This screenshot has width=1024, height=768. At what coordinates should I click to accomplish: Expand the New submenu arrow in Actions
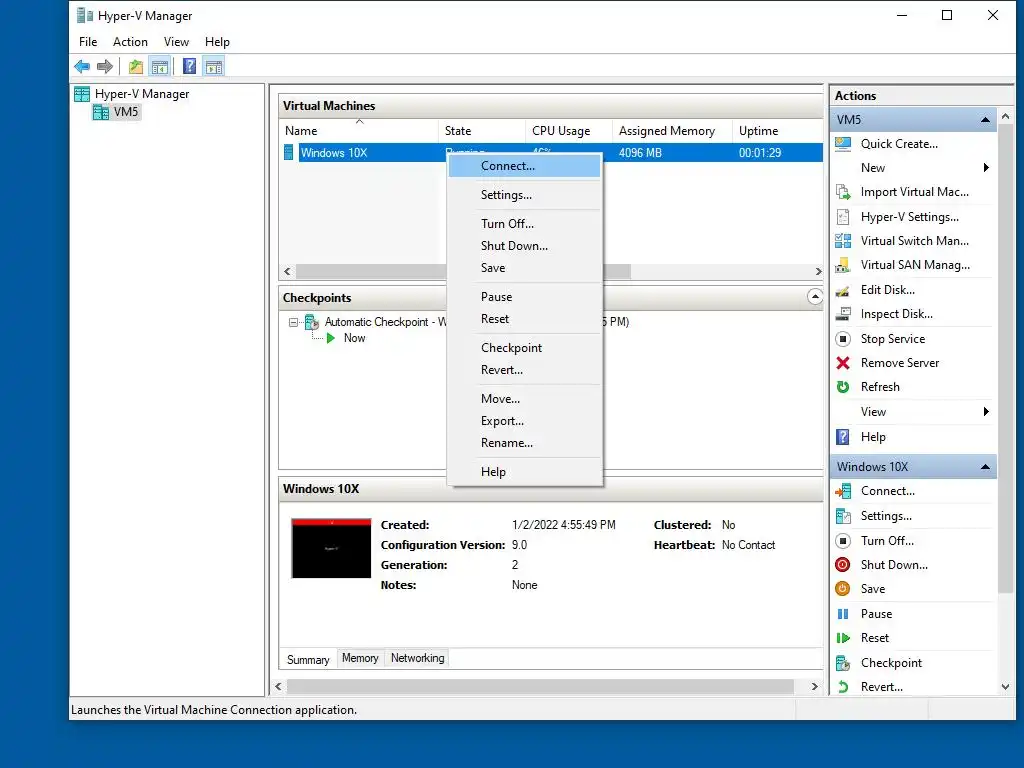986,168
